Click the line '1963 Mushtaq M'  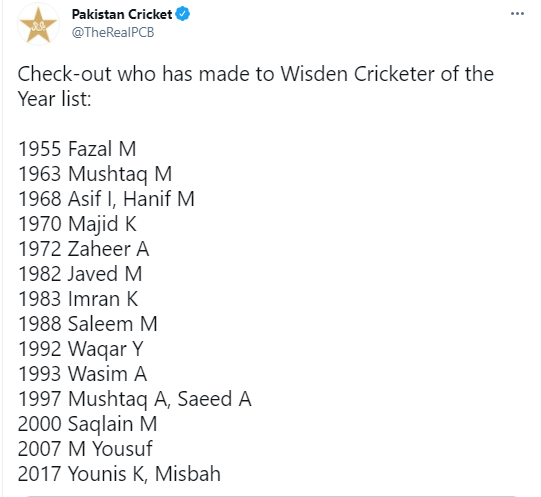click(x=95, y=174)
